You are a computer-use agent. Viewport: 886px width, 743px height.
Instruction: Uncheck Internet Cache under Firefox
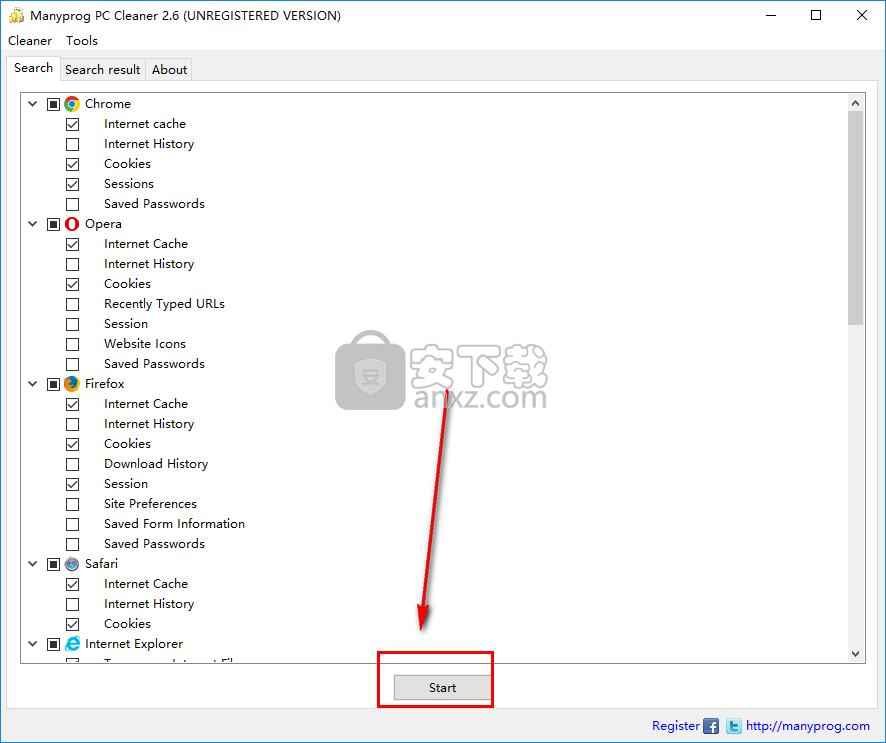coord(72,405)
